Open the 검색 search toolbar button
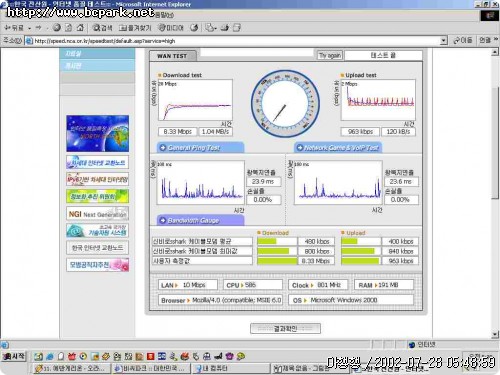This screenshot has width=500, height=375. click(x=102, y=28)
